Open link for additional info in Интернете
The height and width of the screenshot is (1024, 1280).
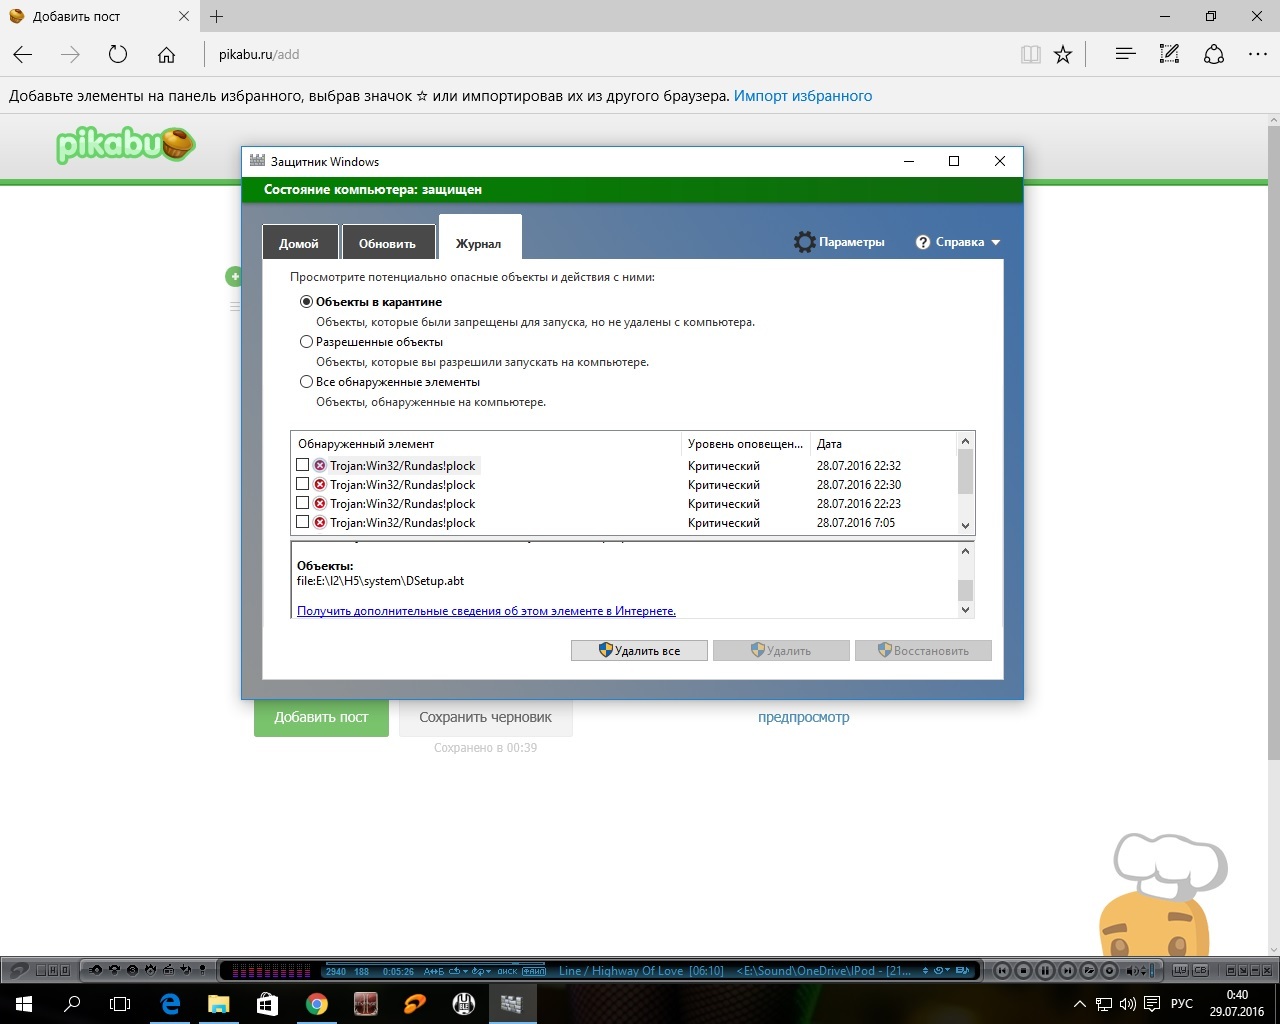(486, 611)
